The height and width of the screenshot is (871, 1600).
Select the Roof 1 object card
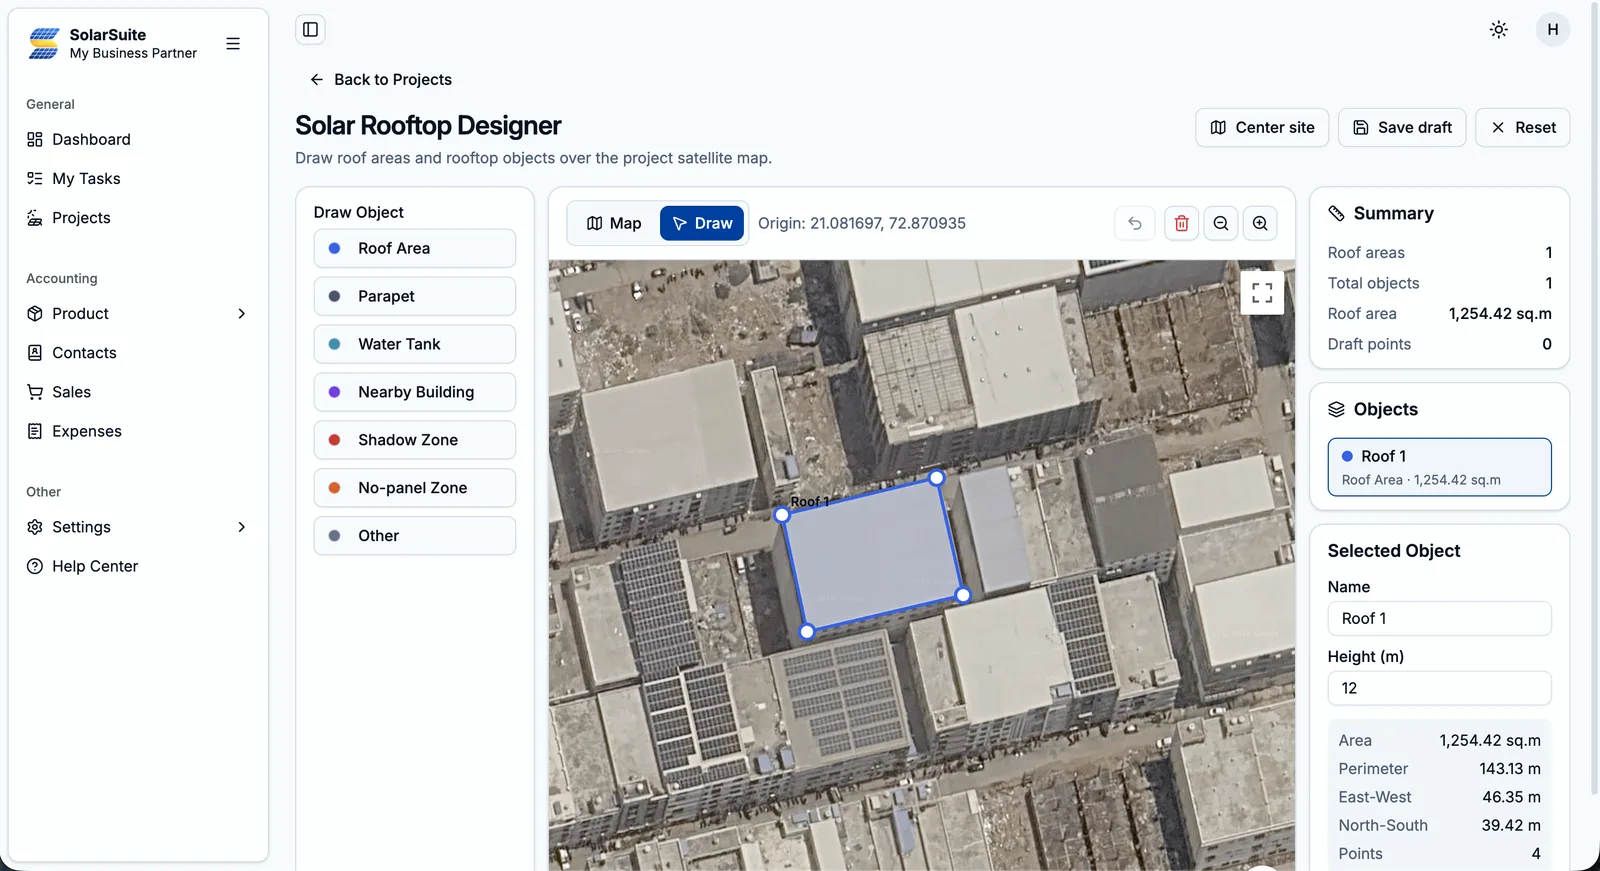click(1439, 467)
